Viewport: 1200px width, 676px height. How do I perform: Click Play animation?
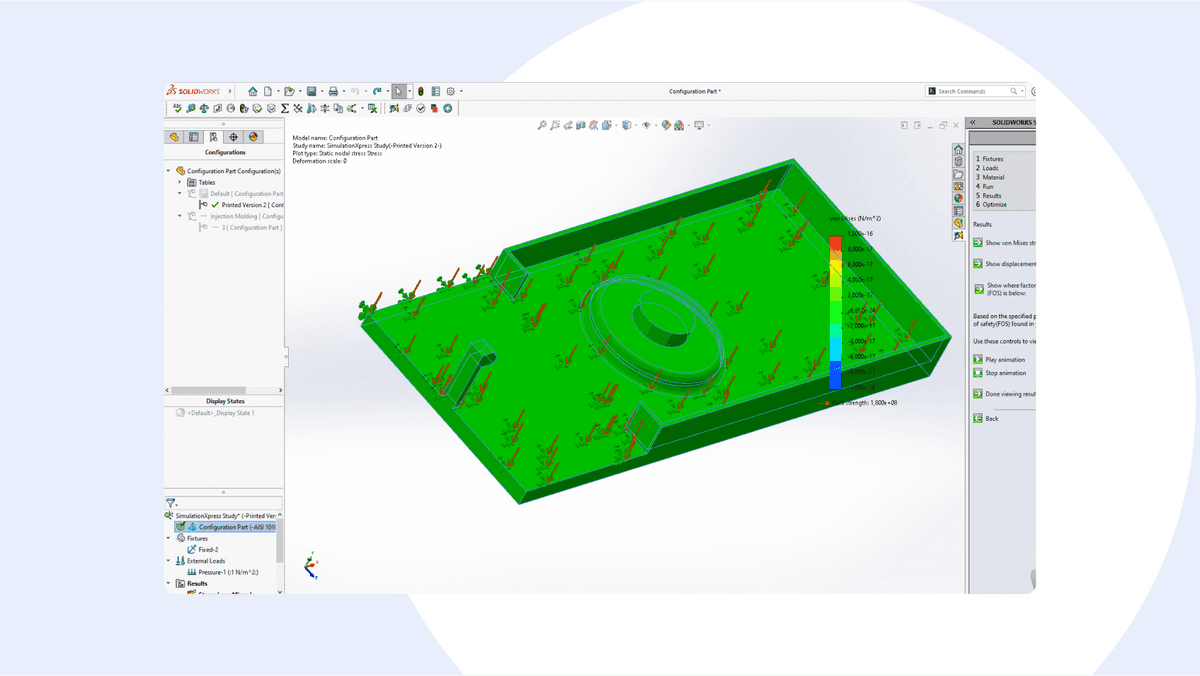pyautogui.click(x=999, y=359)
